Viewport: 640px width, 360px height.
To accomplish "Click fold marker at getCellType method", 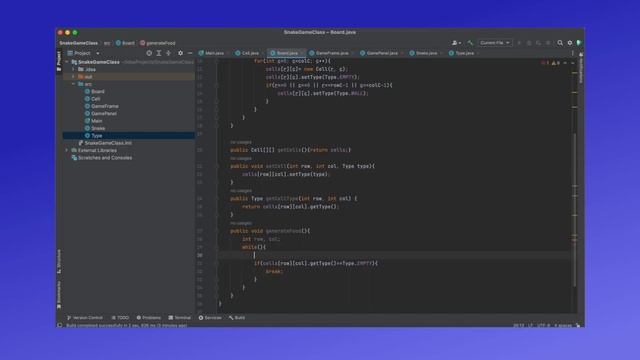I will [x=217, y=198].
